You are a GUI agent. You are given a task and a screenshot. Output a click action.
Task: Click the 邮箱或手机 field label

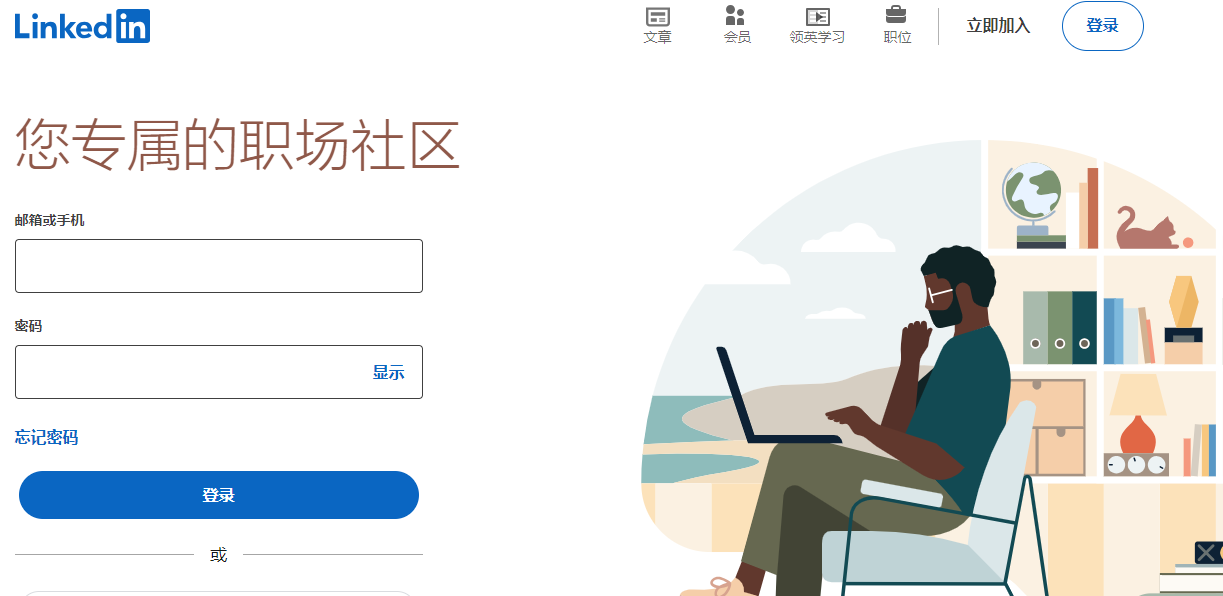(x=50, y=220)
